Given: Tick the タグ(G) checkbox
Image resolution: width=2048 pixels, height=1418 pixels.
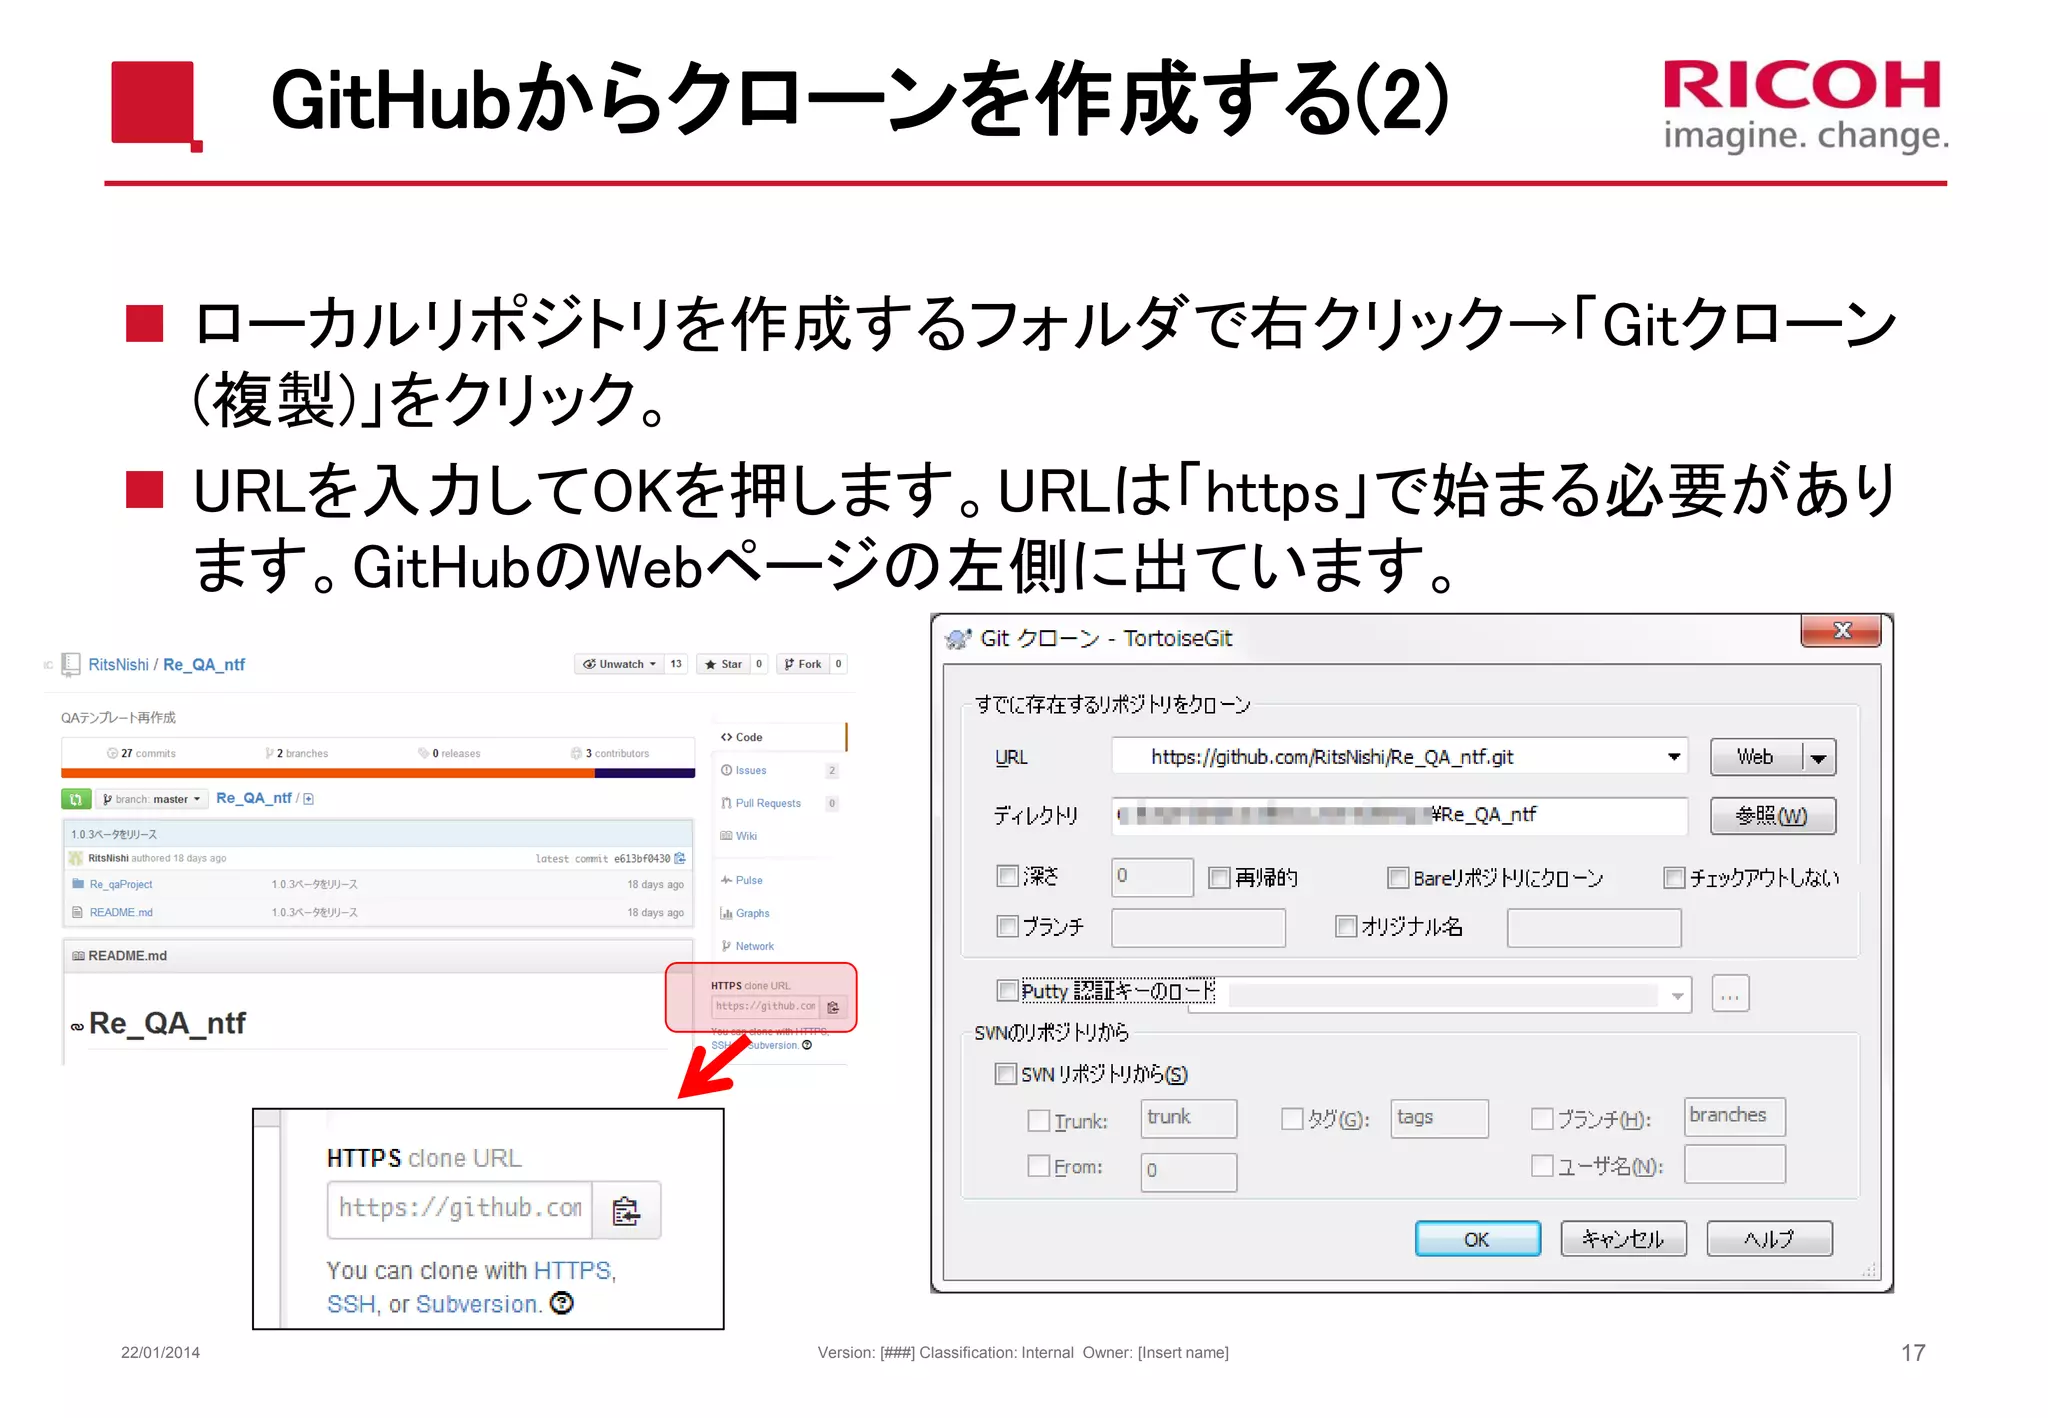Looking at the screenshot, I should tap(1293, 1119).
